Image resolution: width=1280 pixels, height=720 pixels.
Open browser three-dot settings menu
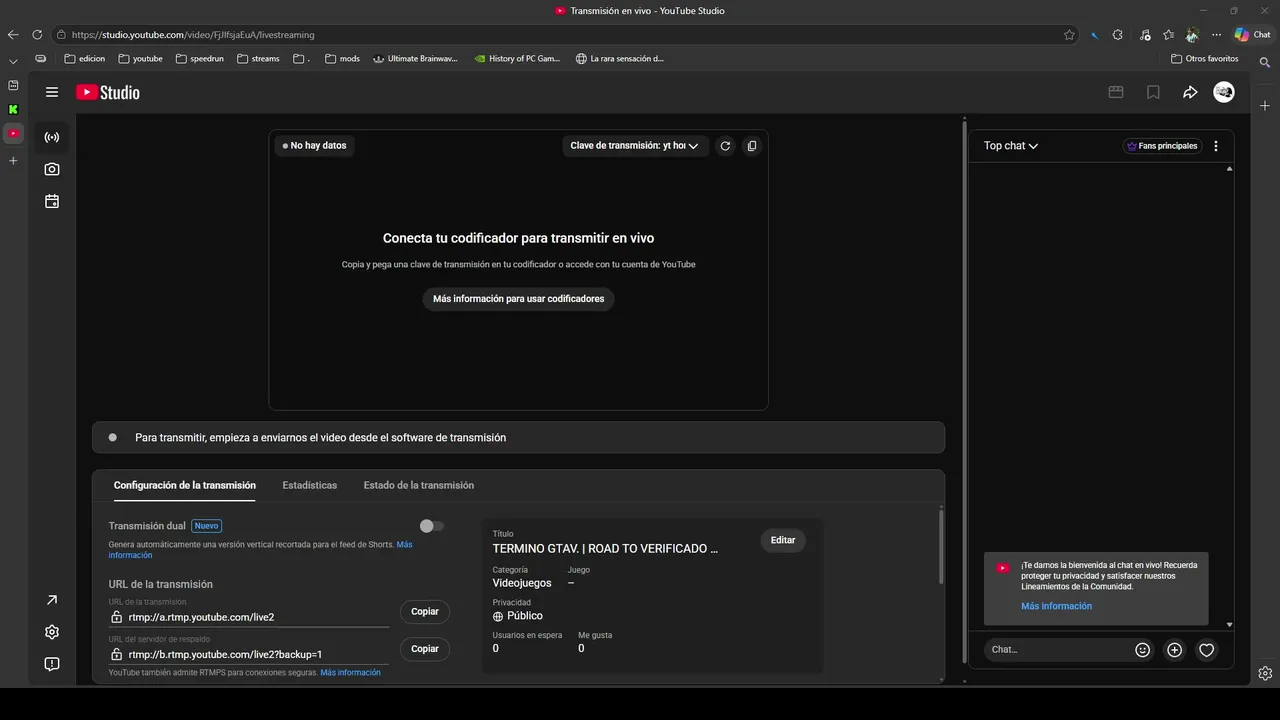click(x=1217, y=34)
